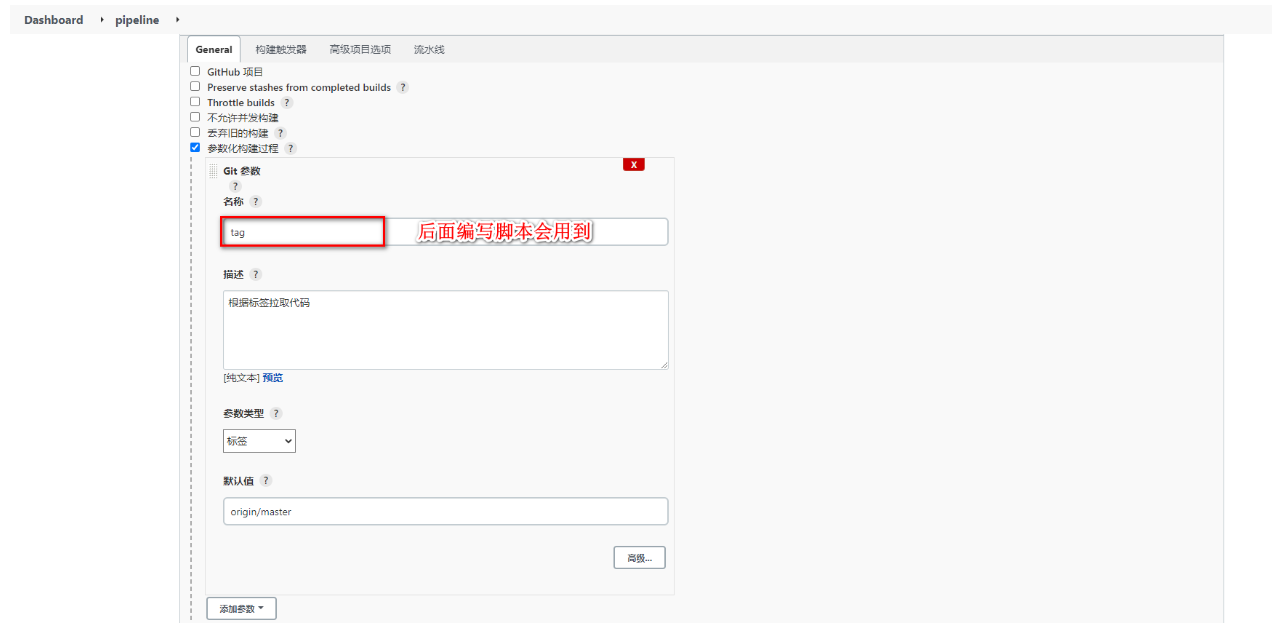Delete Git parameter with red X button
Screen dimensions: 1272x630
[634, 164]
